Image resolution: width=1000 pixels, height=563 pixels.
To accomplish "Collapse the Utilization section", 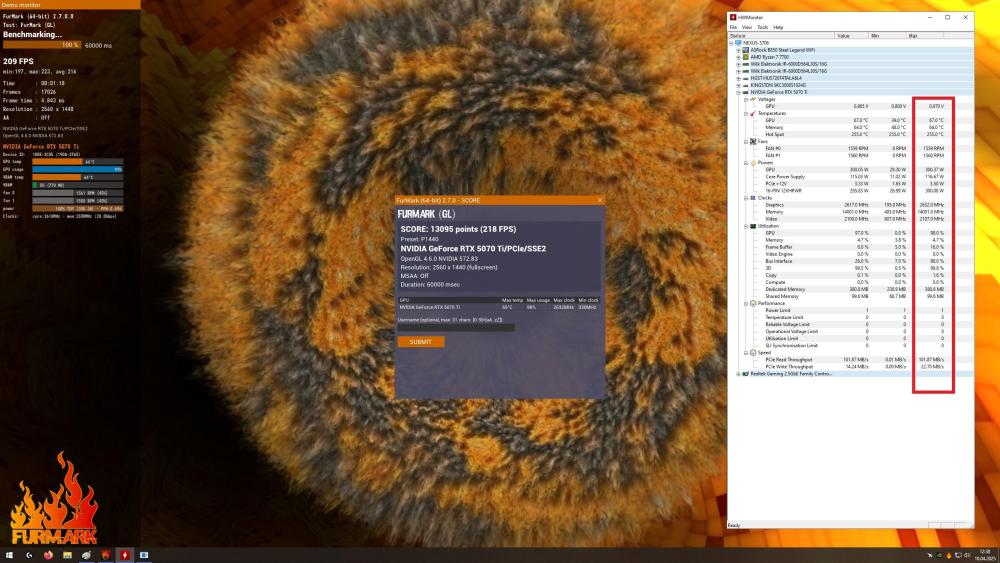I will pos(745,226).
